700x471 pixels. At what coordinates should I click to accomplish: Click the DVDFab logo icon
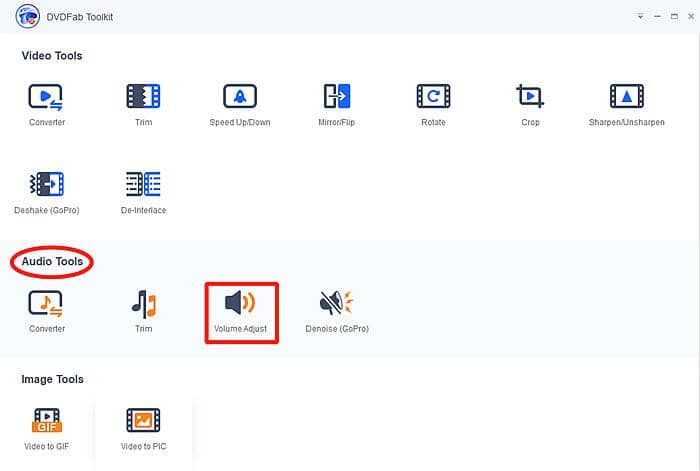(27, 17)
